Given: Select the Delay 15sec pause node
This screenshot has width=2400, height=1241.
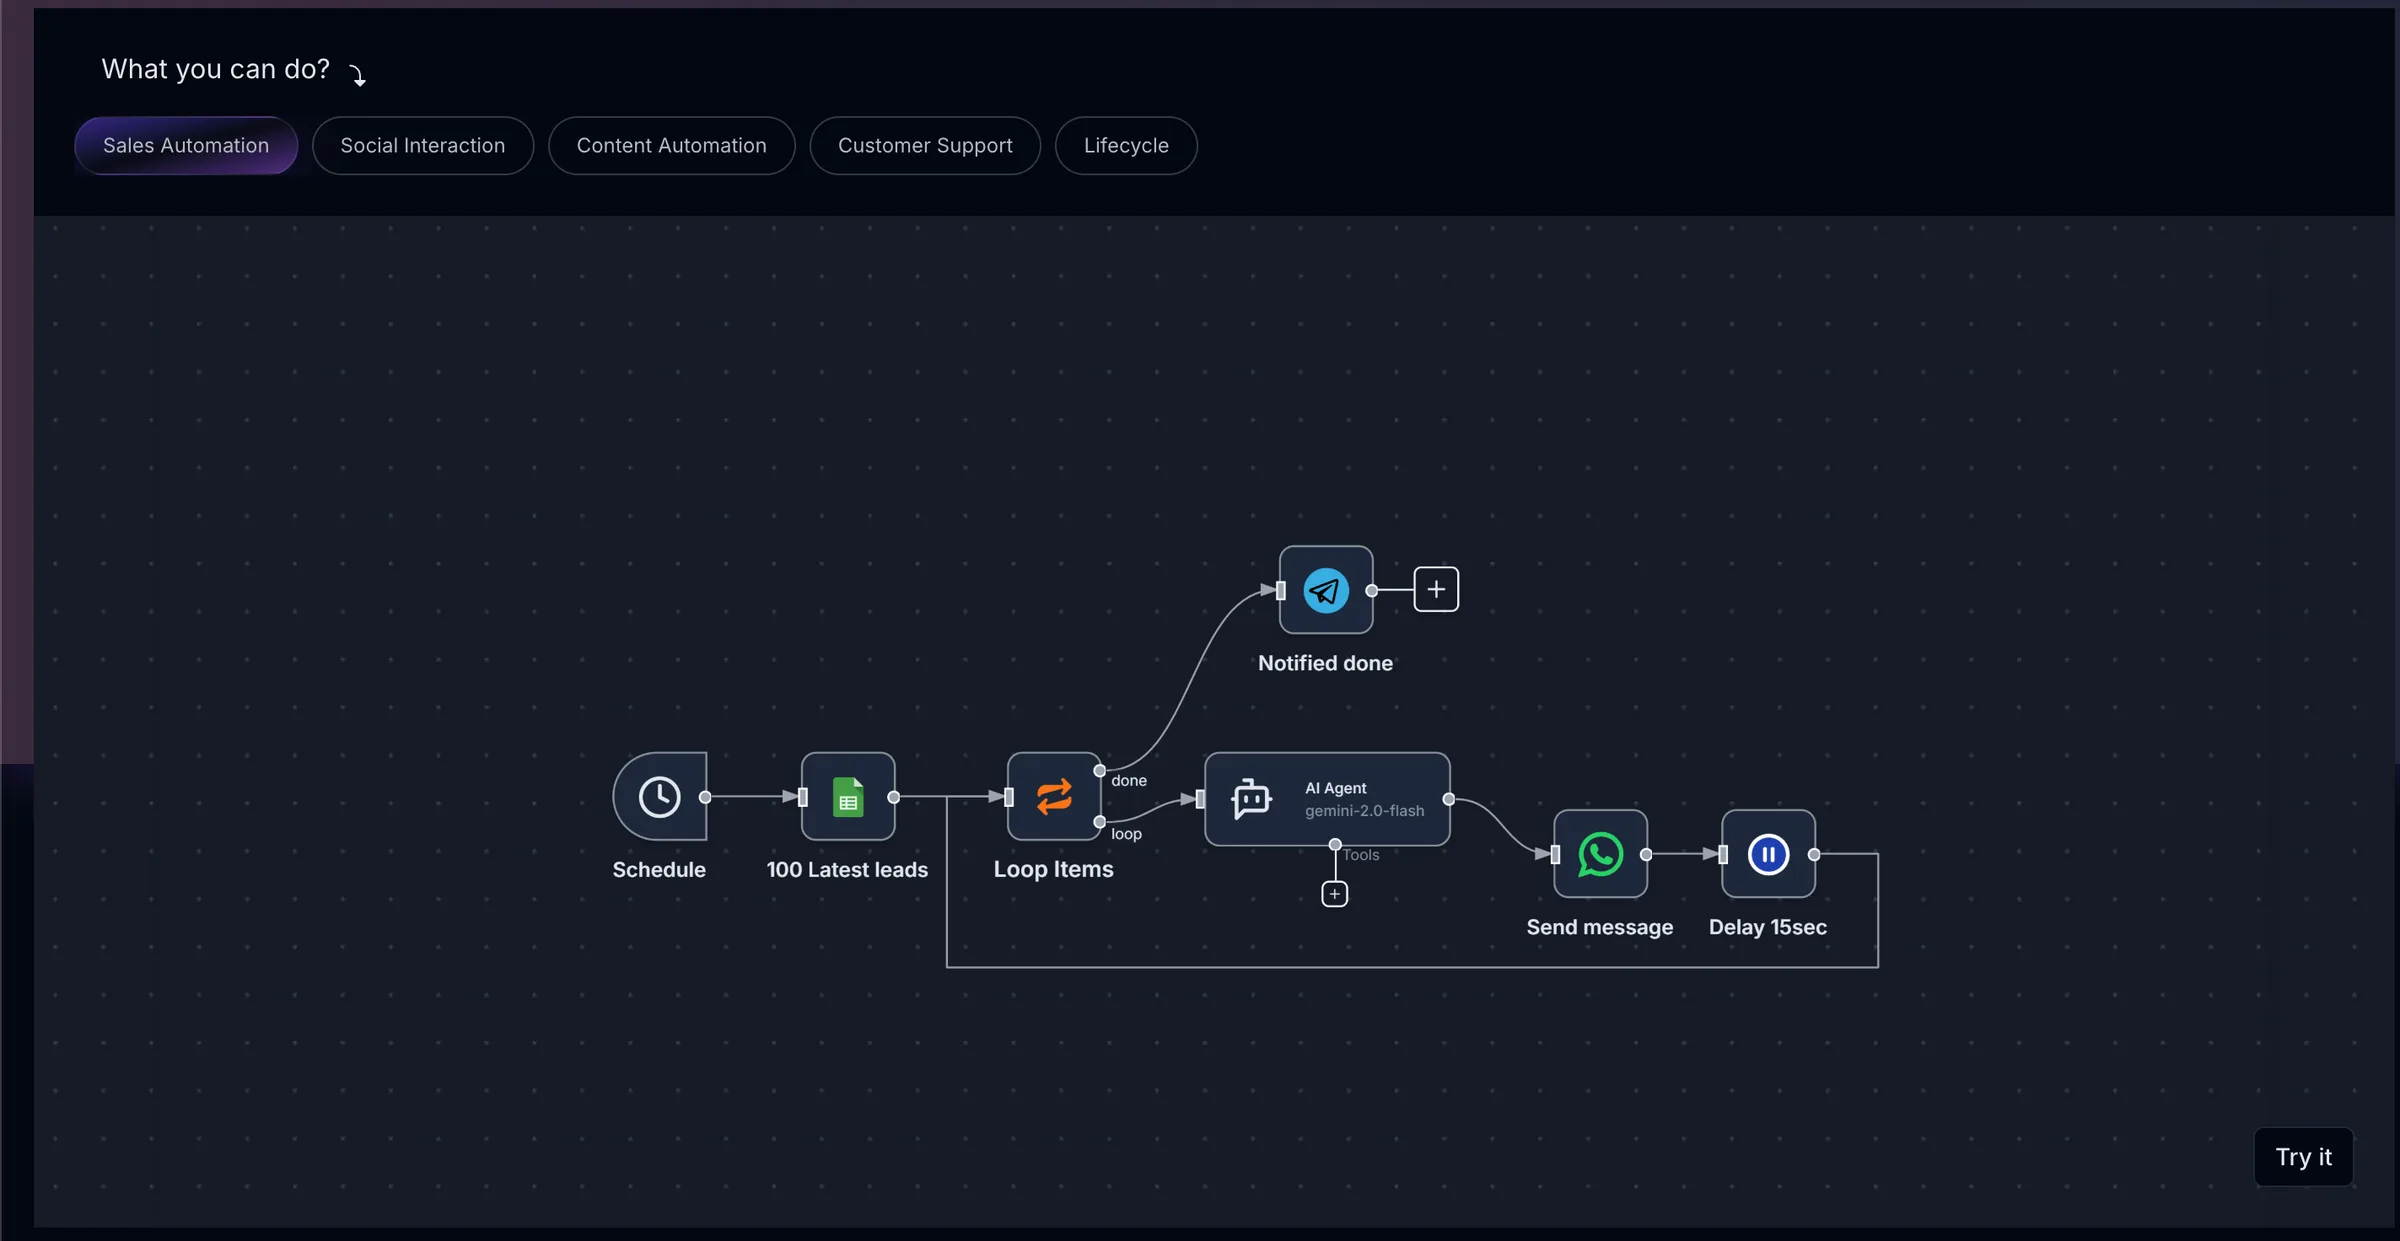Looking at the screenshot, I should coord(1768,854).
